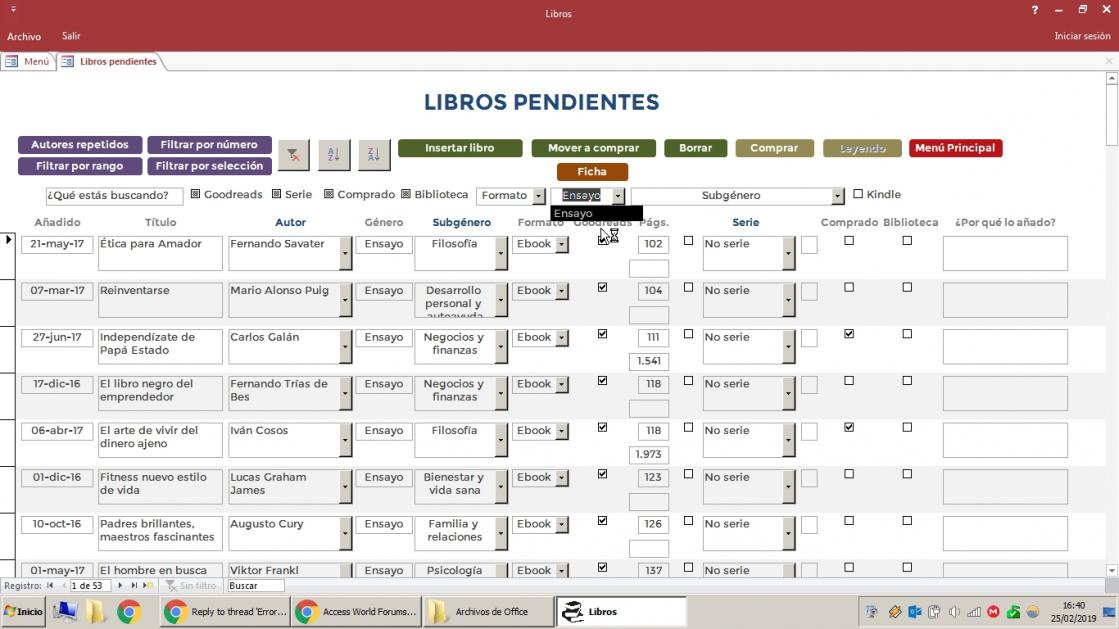
Task: Sort descending with the Z-A icon
Action: 374,154
